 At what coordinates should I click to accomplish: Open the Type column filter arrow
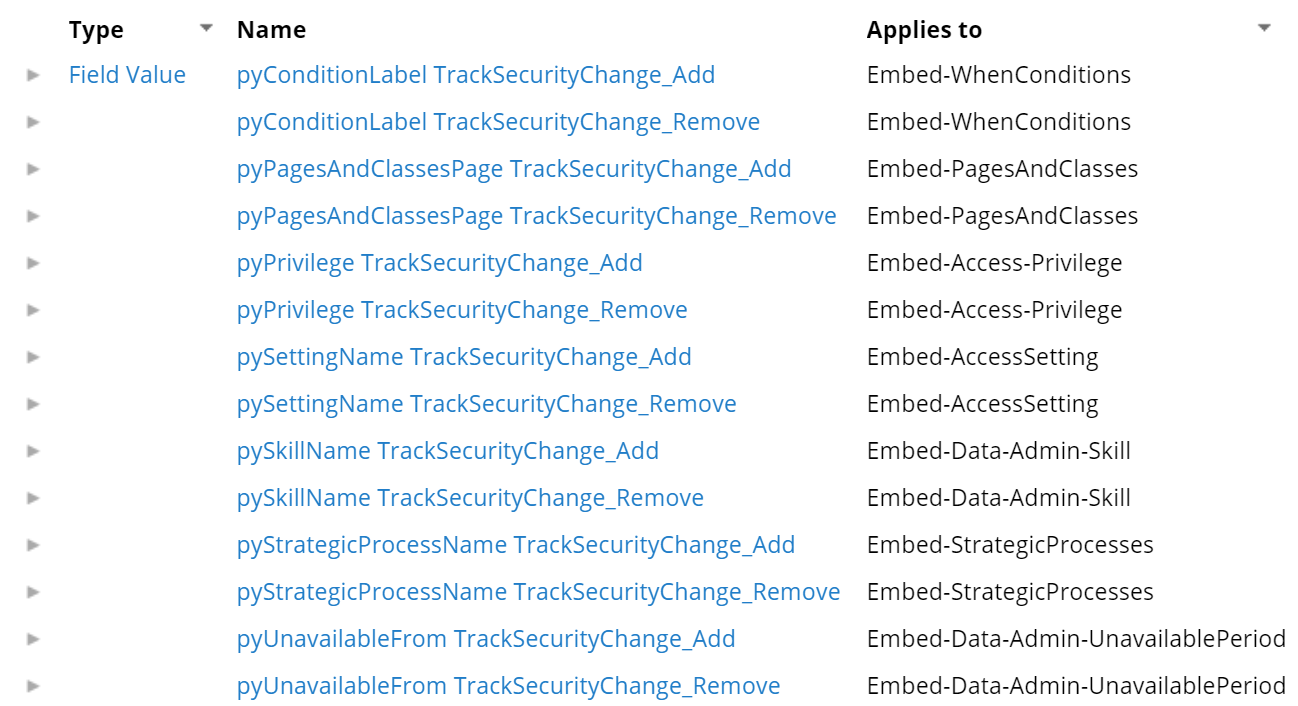pos(207,28)
